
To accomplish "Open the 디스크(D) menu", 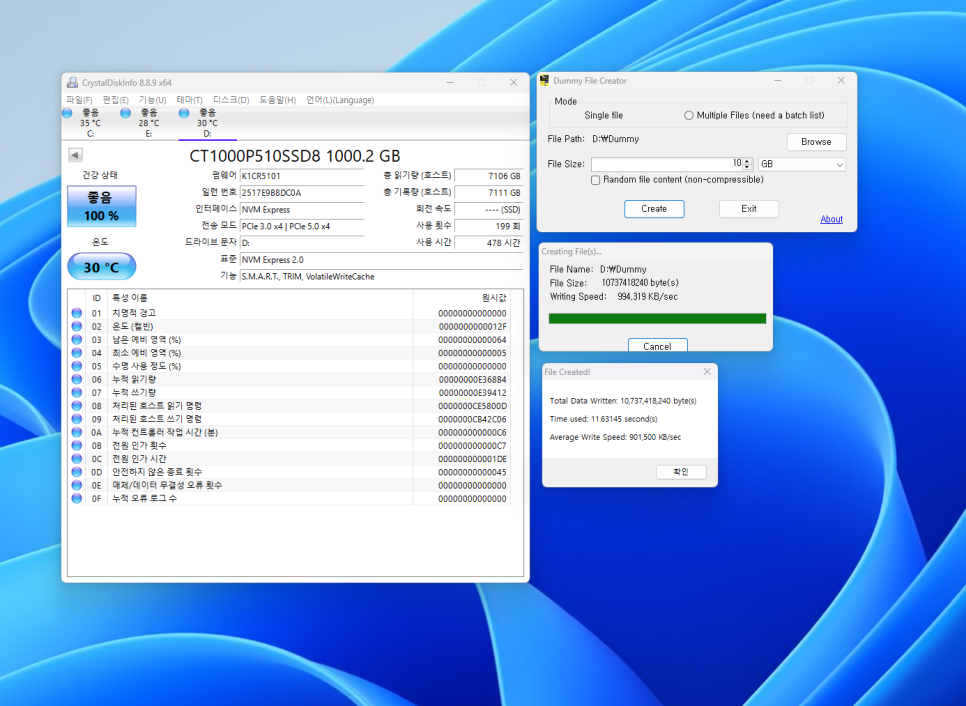I will (x=231, y=100).
